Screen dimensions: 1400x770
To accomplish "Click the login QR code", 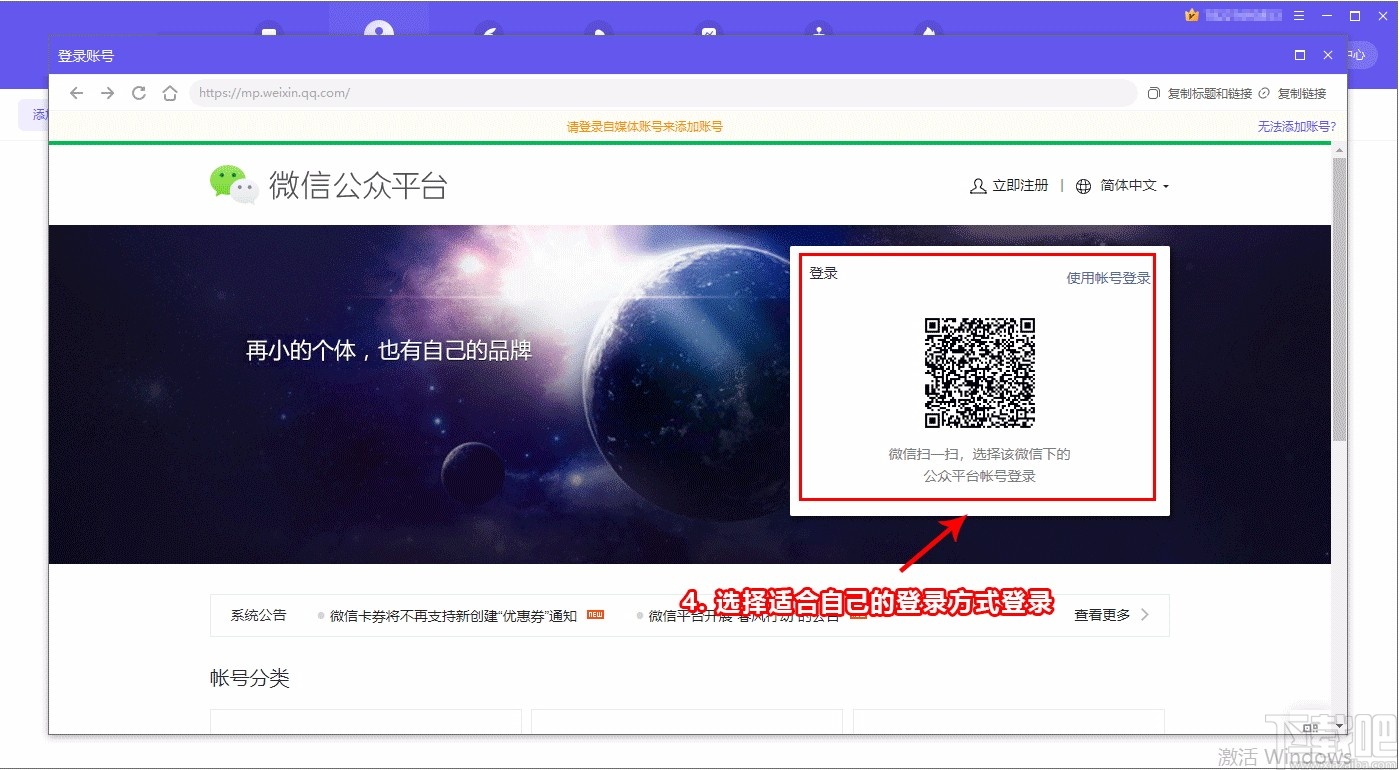I will [x=981, y=373].
